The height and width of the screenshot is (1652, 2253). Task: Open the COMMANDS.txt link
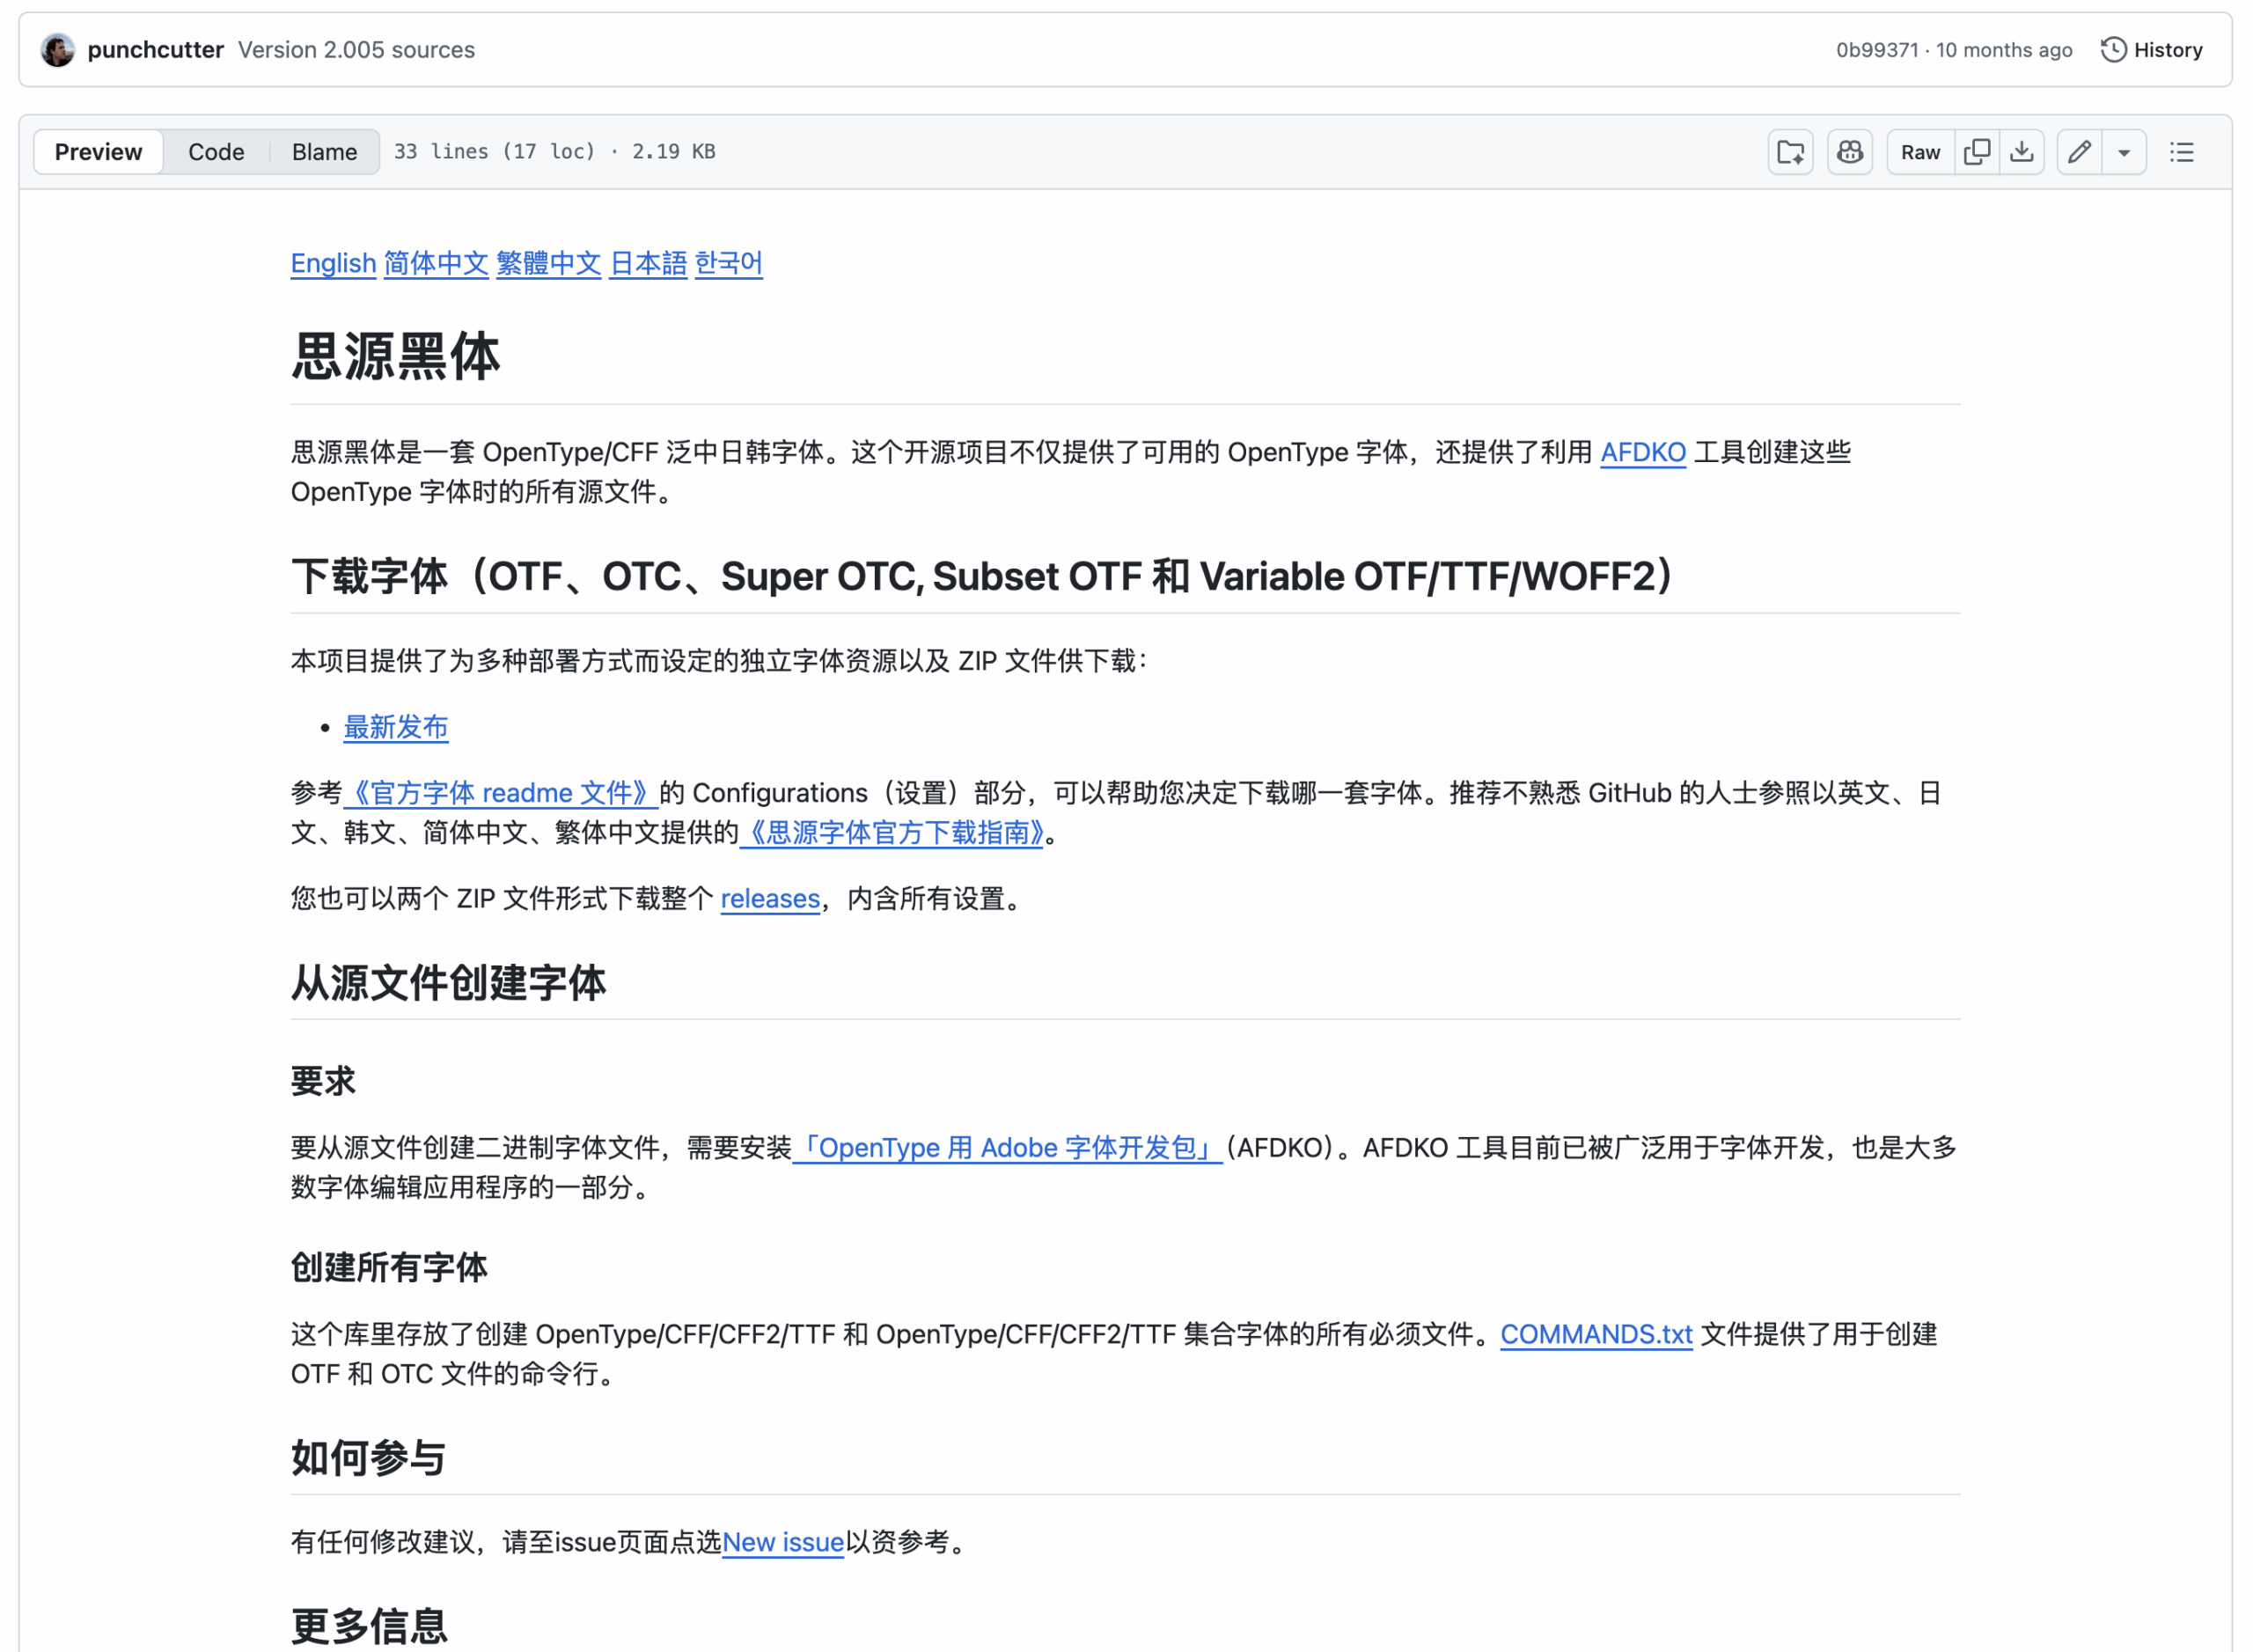1594,1334
